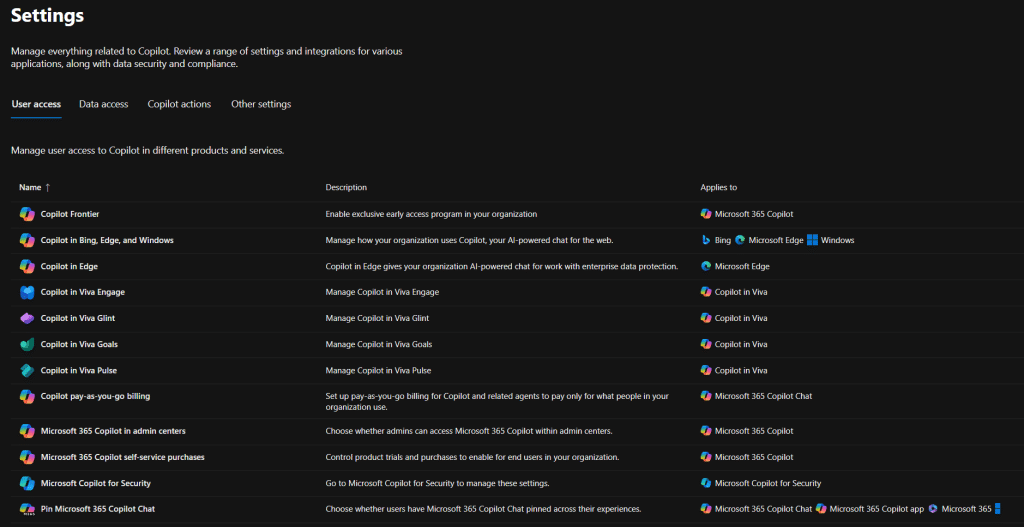Click 'Choose whether admins can access' description
This screenshot has height=527, width=1024.
pyautogui.click(x=469, y=431)
